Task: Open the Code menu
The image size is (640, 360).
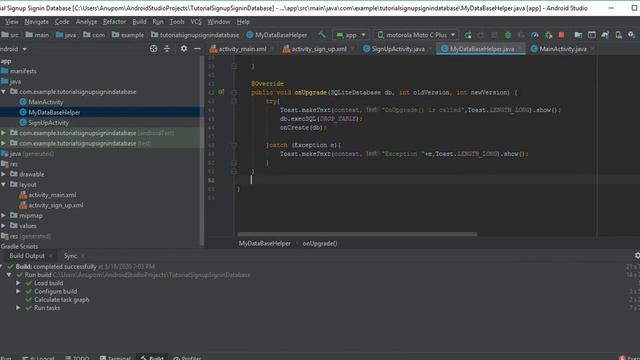Action: (x=62, y=22)
